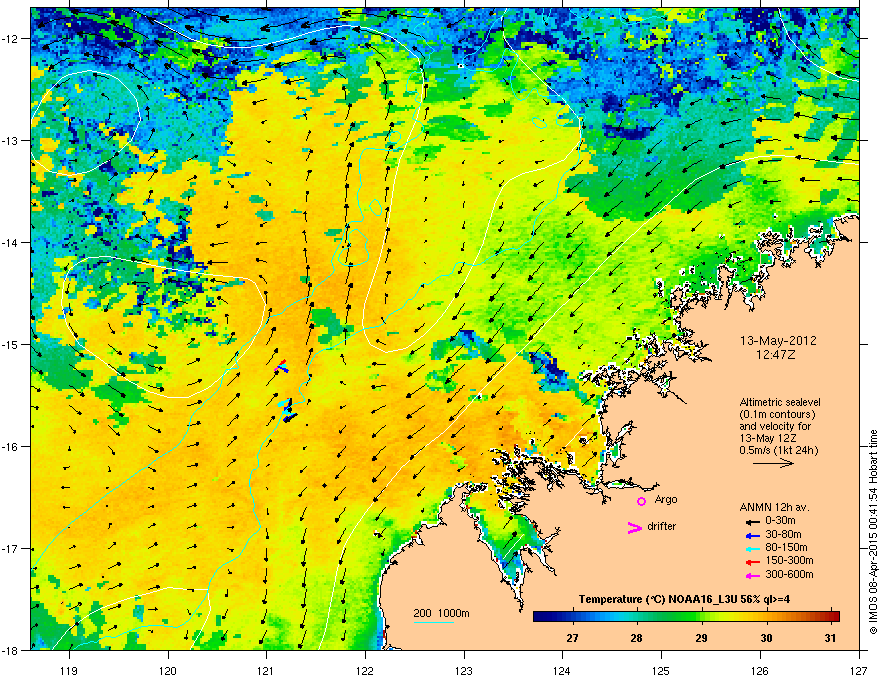
Task: Click the colorbar tick label 27
Action: tap(572, 638)
